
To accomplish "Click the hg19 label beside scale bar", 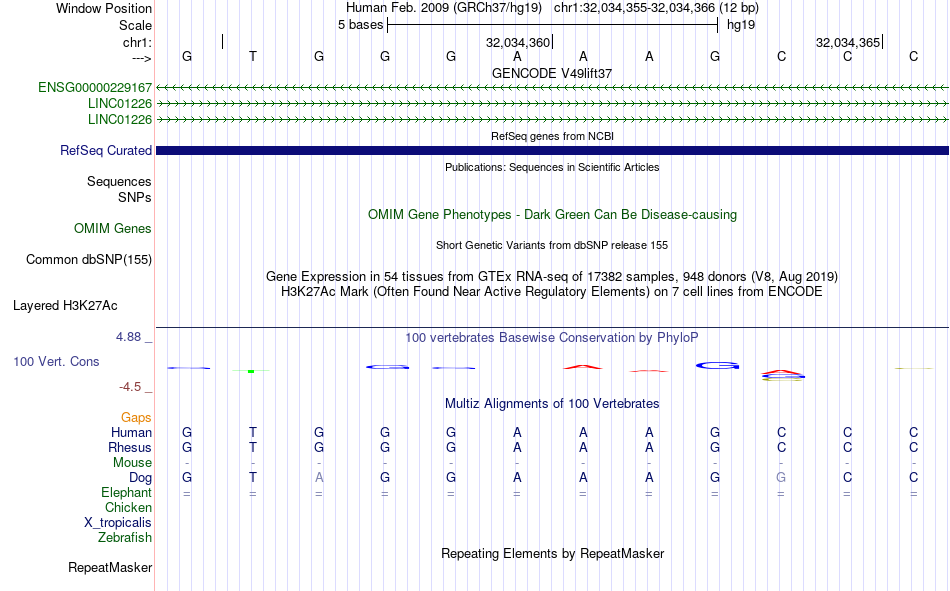I will 741,25.
